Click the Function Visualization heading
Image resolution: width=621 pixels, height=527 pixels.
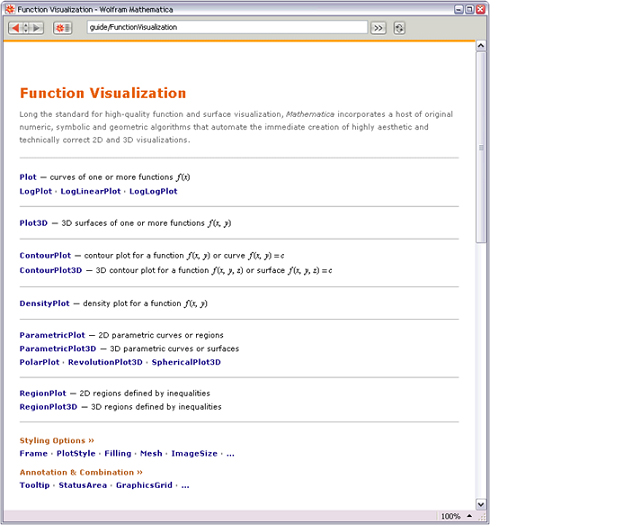103,93
